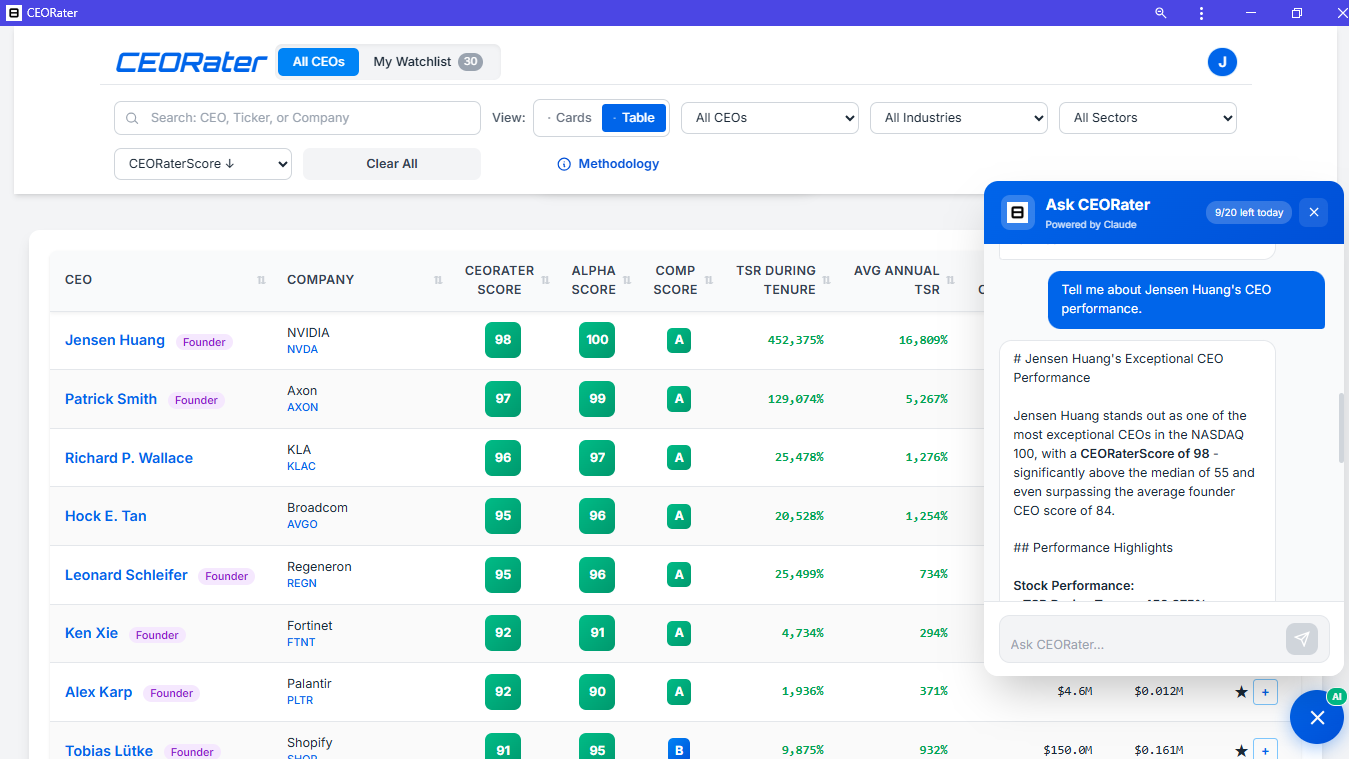Click the Methodology info icon
This screenshot has height=759, width=1349.
tap(564, 164)
